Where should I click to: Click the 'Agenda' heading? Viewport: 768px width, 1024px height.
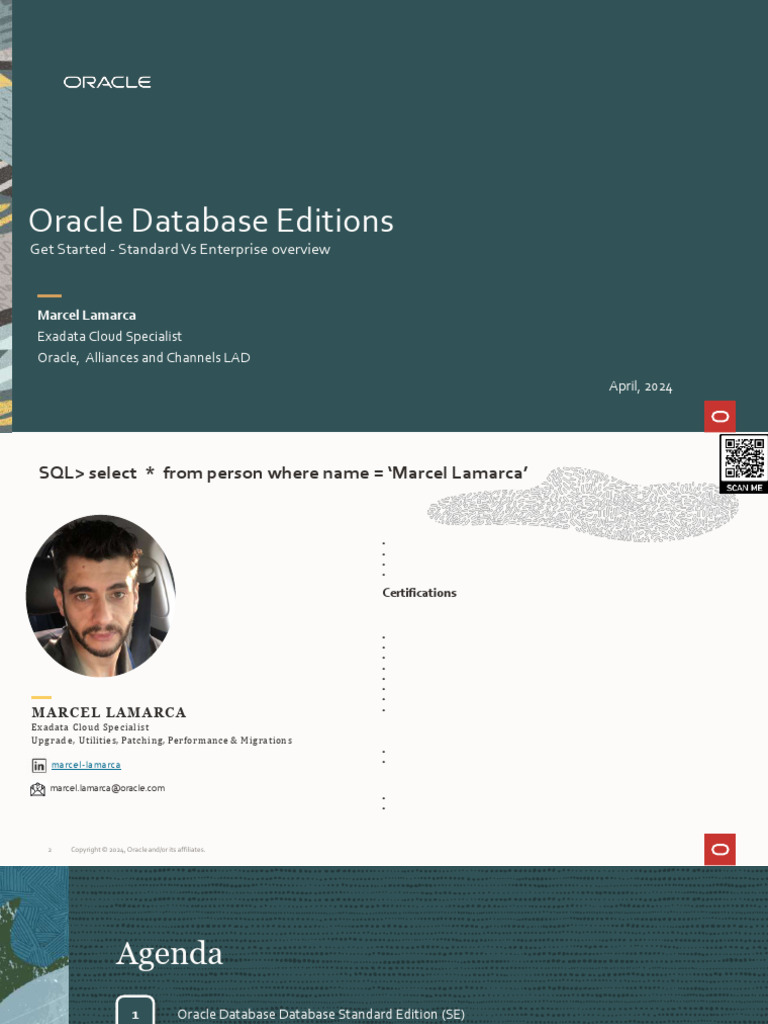click(169, 954)
